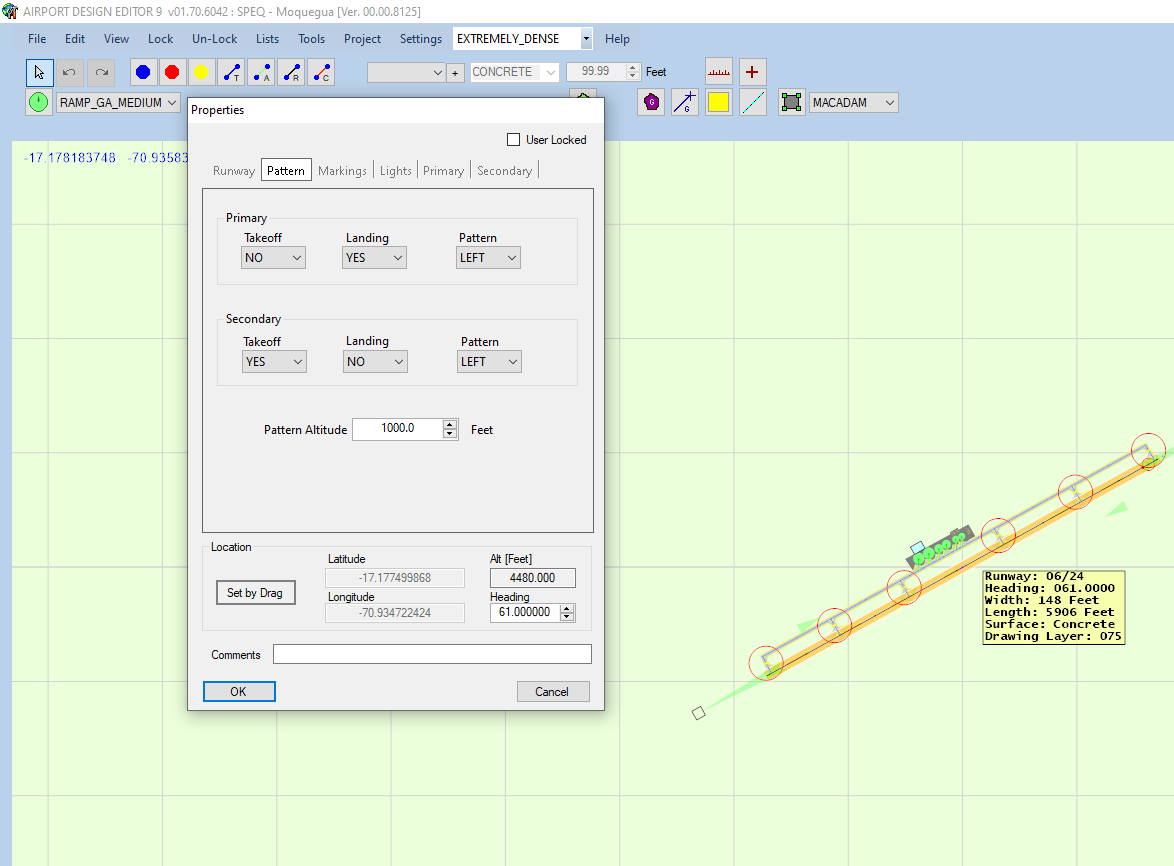Select the taxi link T tool

click(231, 73)
